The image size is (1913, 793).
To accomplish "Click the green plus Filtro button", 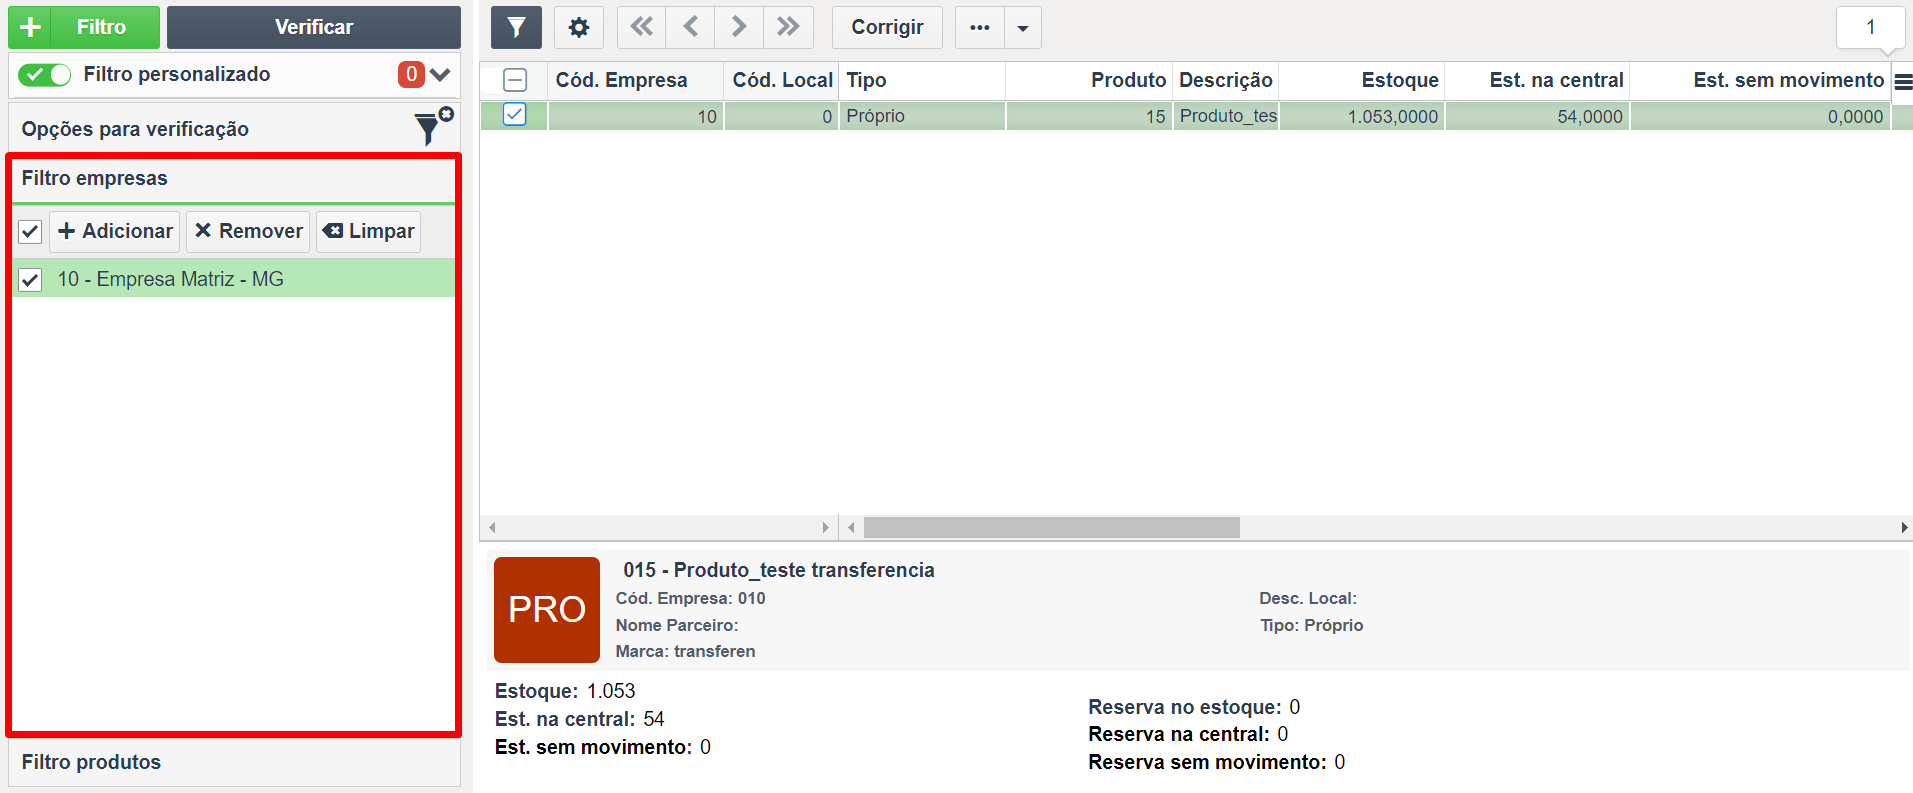I will tap(84, 27).
